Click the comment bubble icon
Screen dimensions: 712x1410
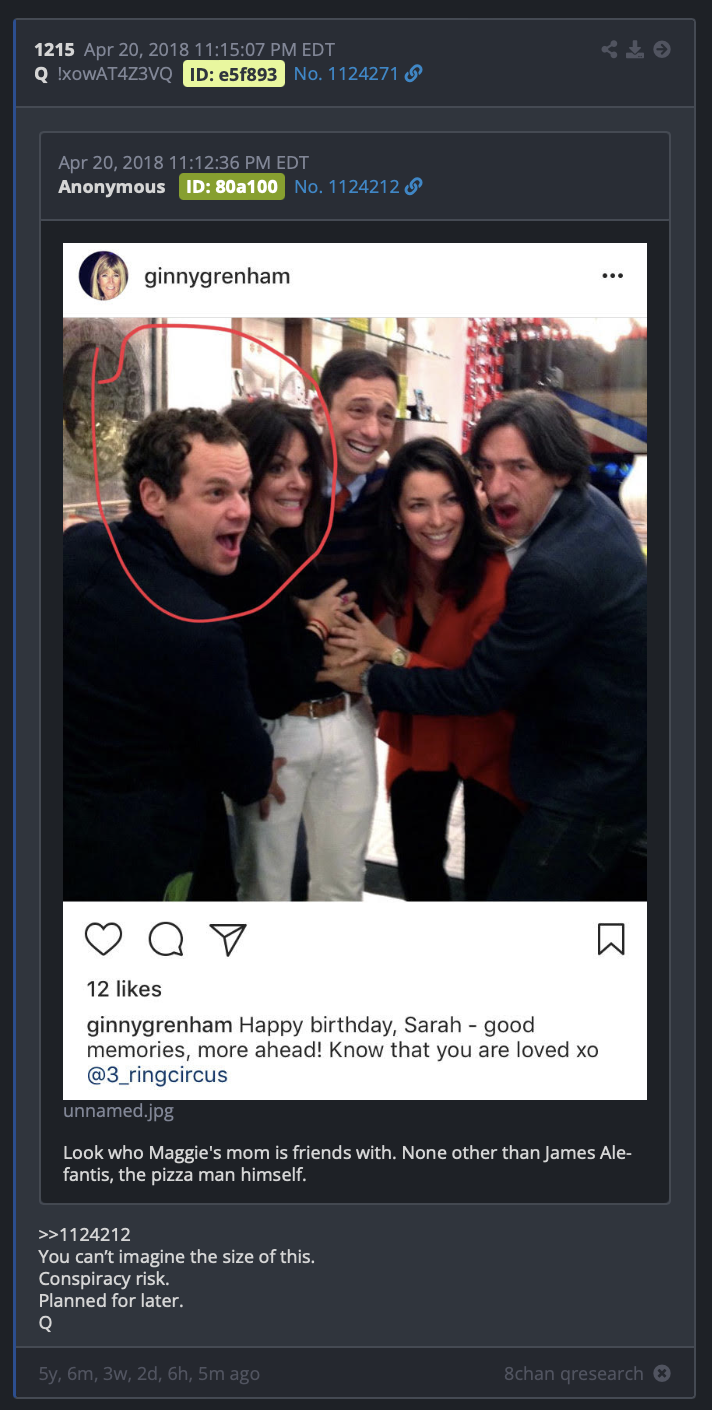pyautogui.click(x=166, y=938)
